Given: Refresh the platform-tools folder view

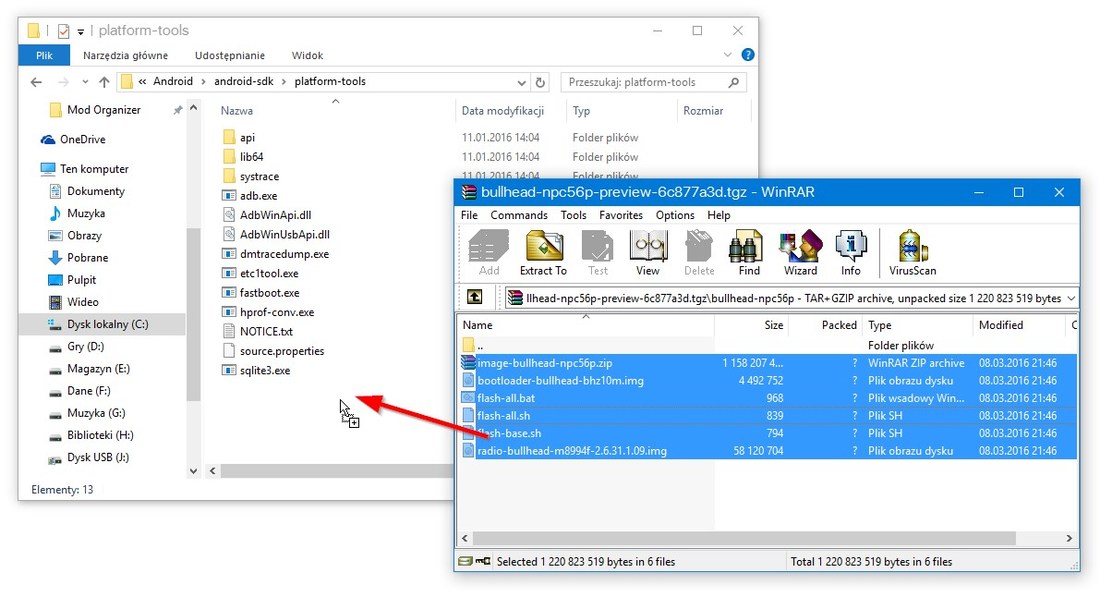Looking at the screenshot, I should pyautogui.click(x=540, y=82).
